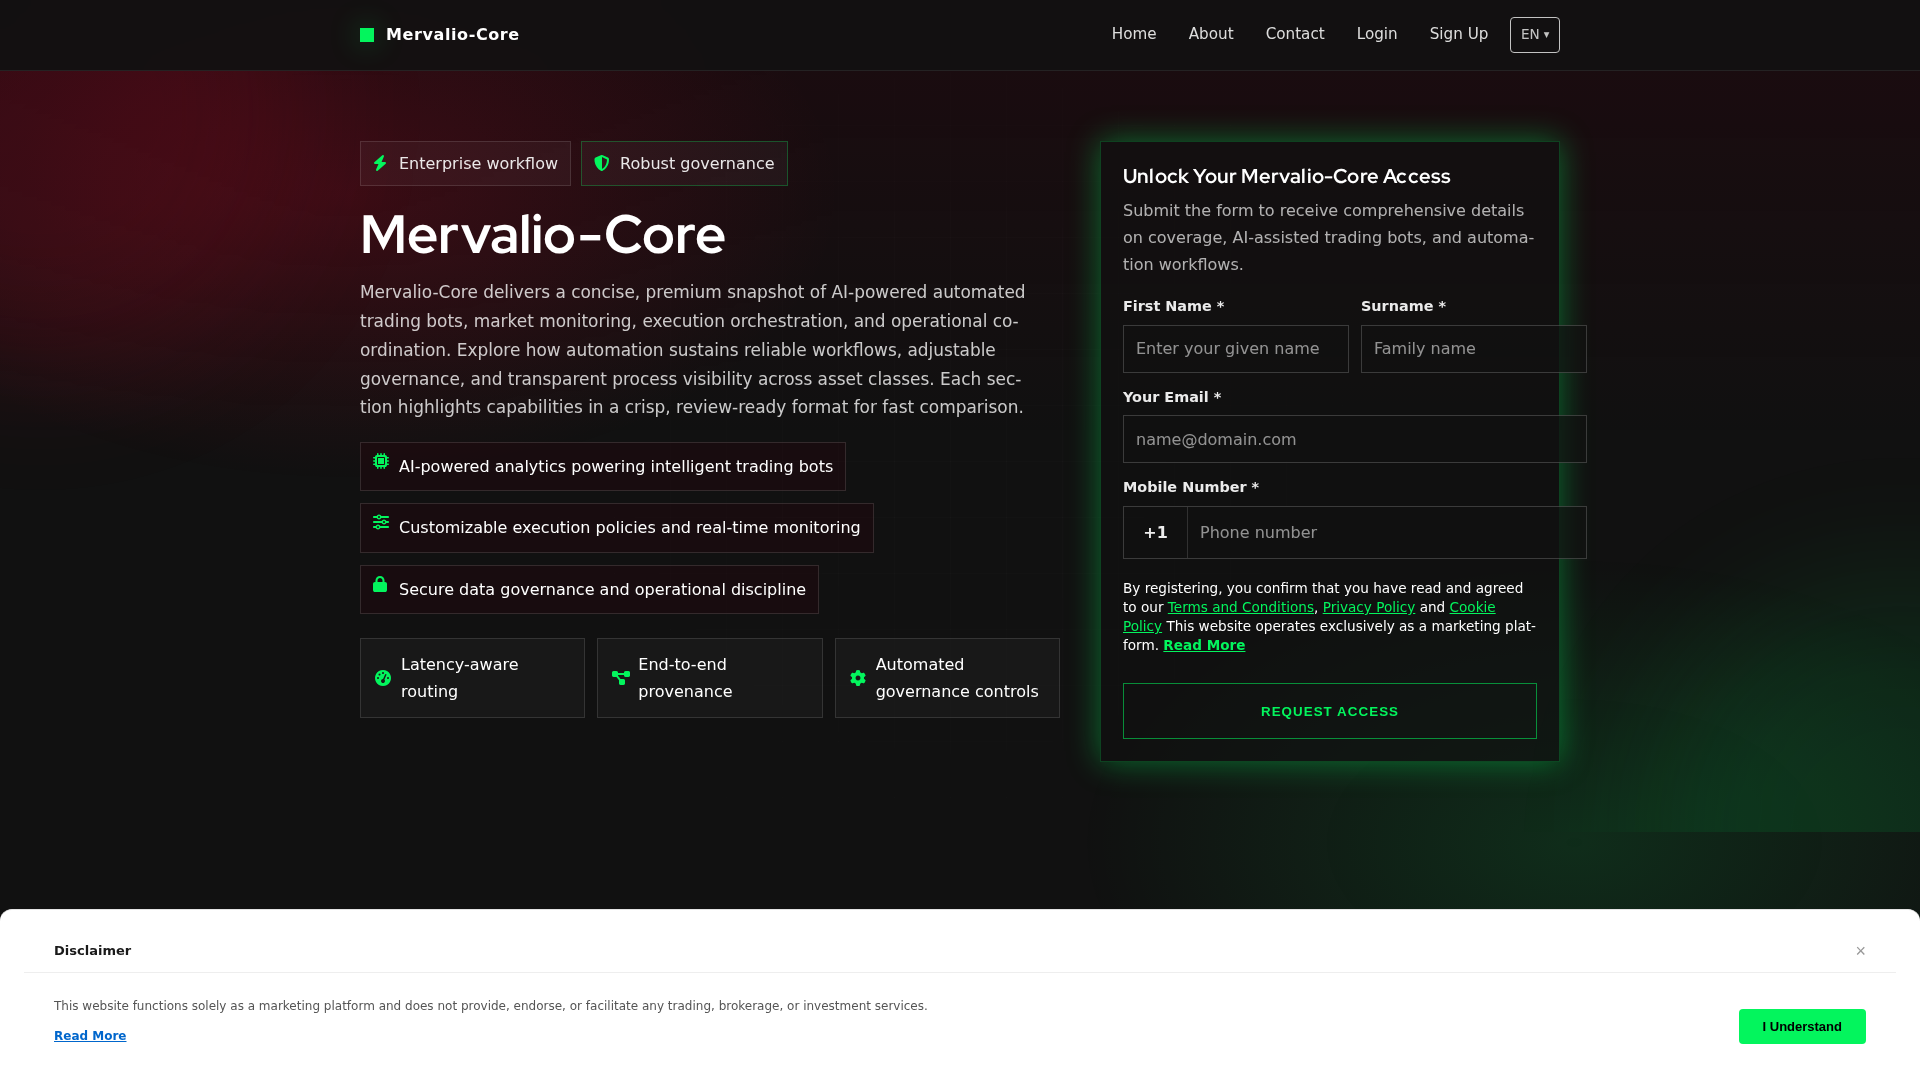Click the Robust governance badge
The image size is (1920, 1080).
tap(684, 163)
